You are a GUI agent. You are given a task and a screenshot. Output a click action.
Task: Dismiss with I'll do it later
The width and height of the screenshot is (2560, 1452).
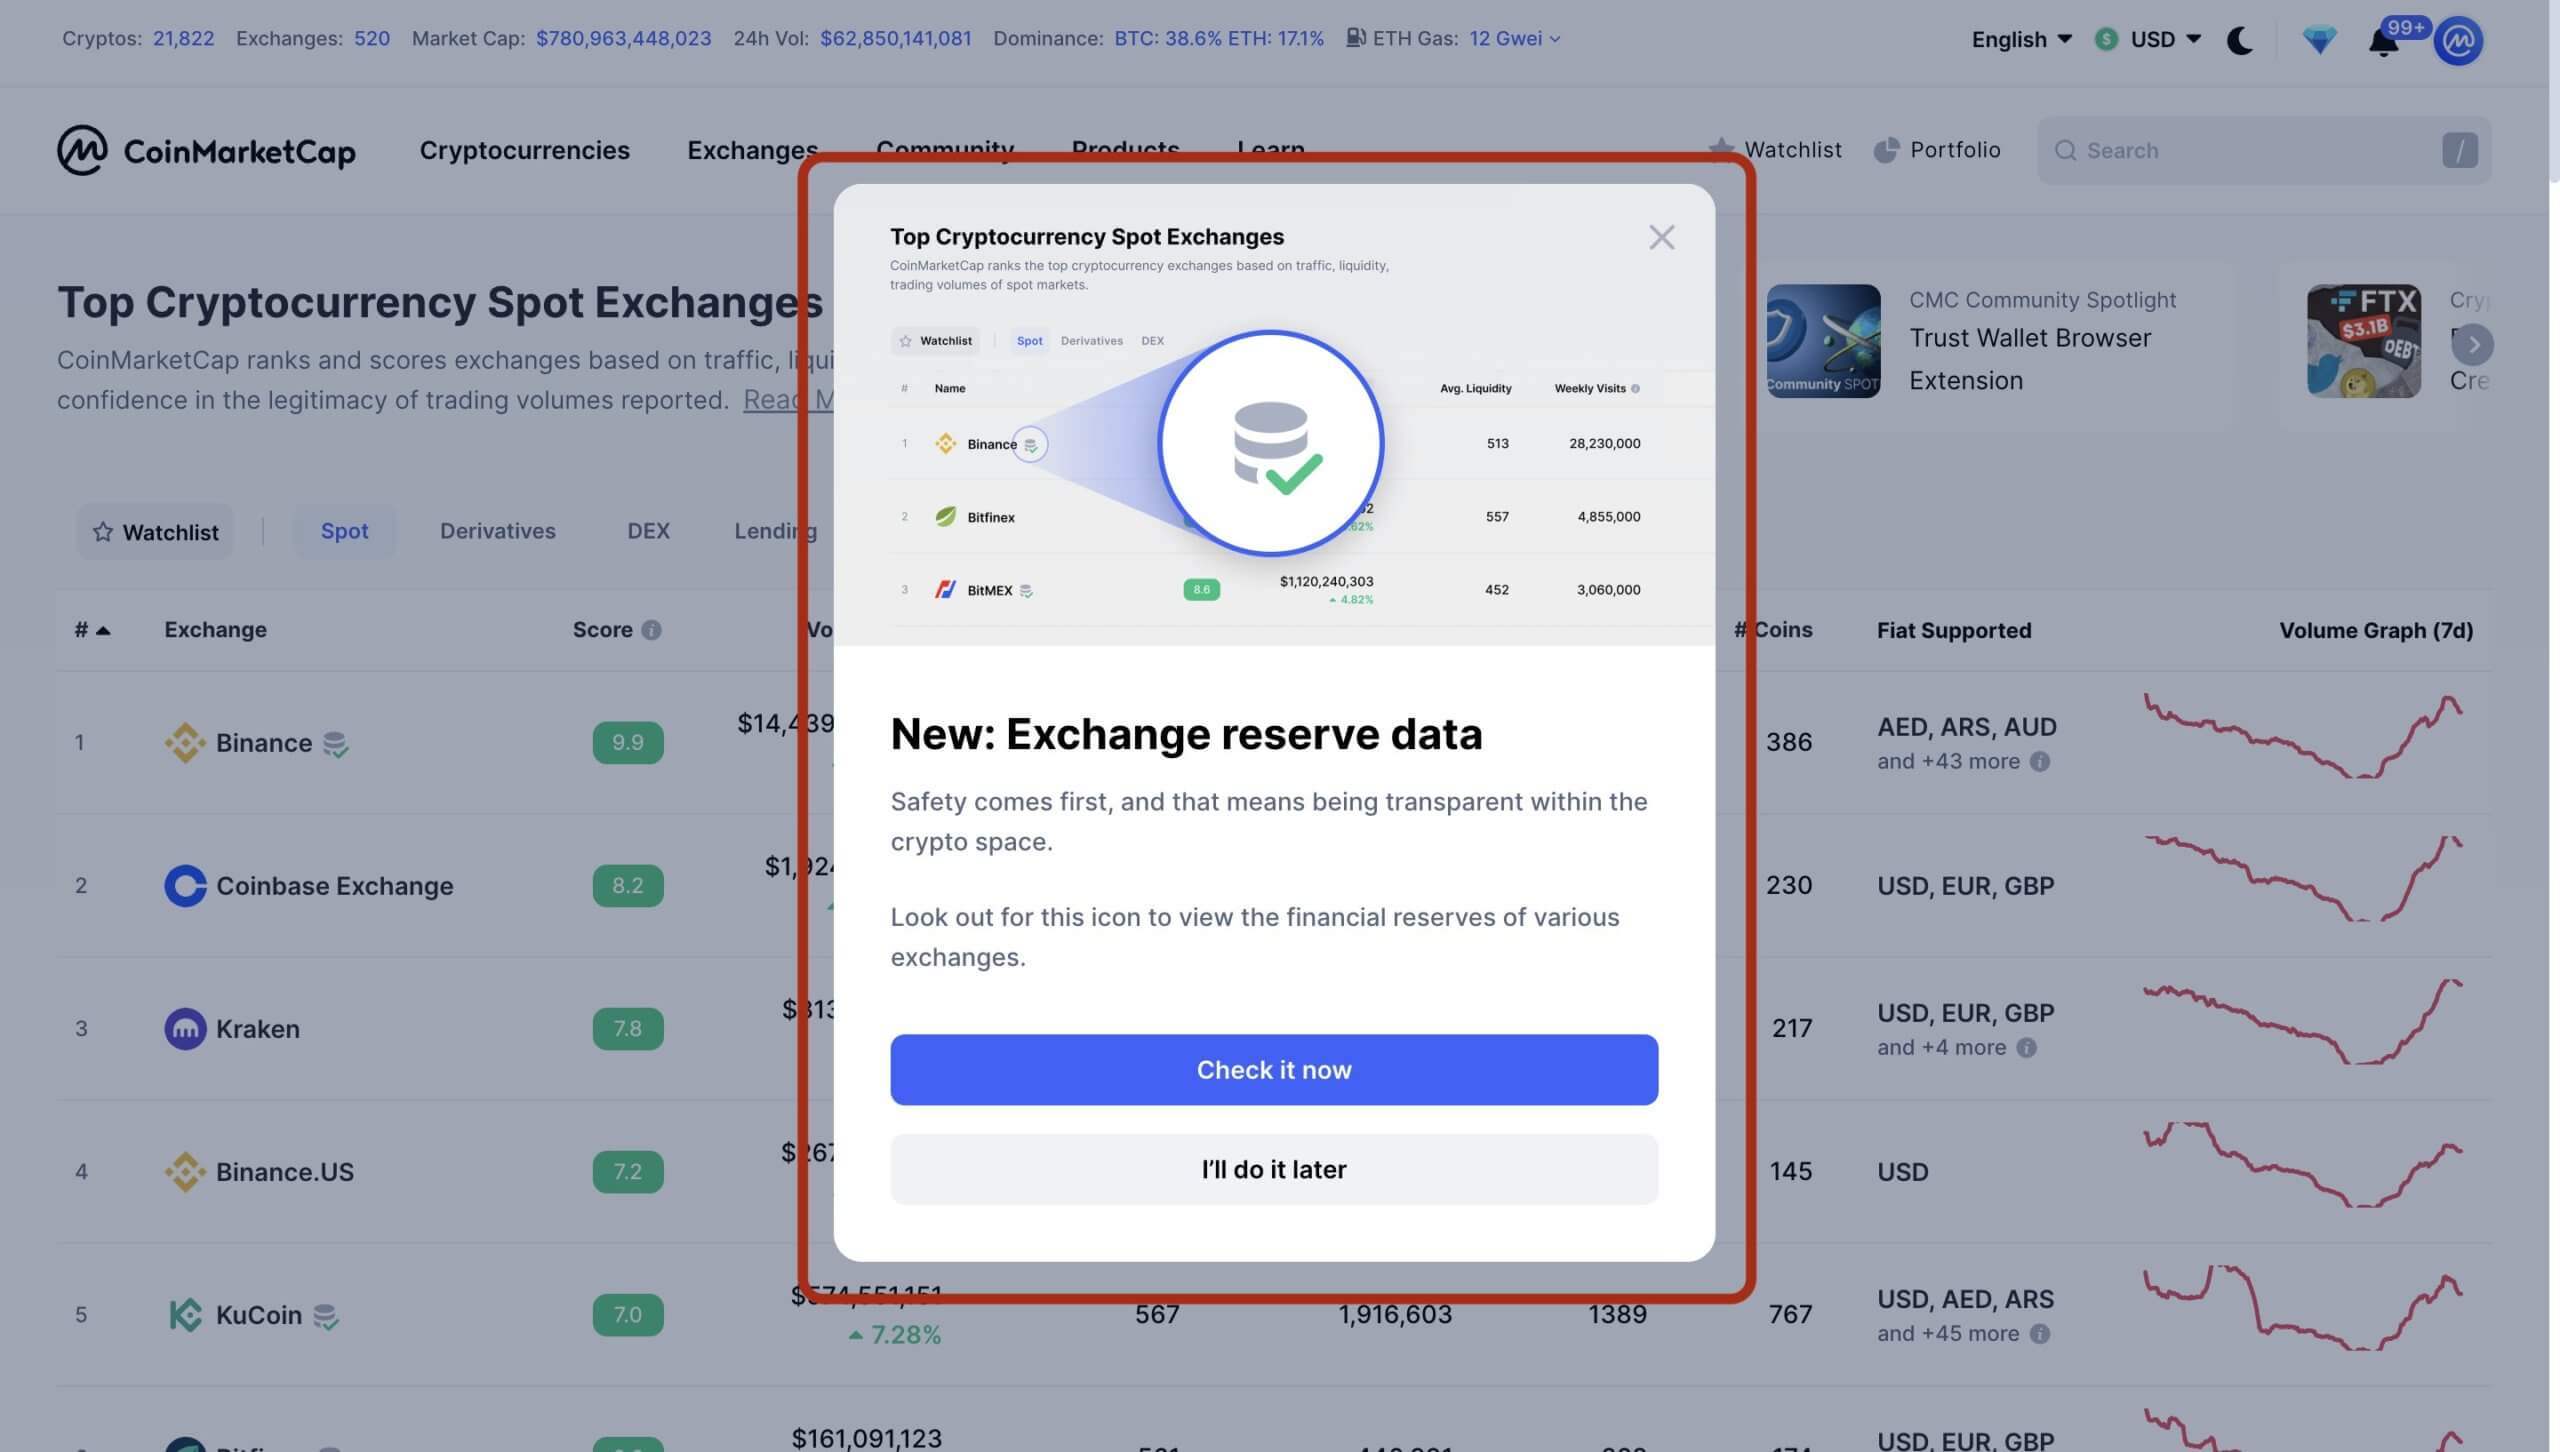(x=1273, y=1169)
